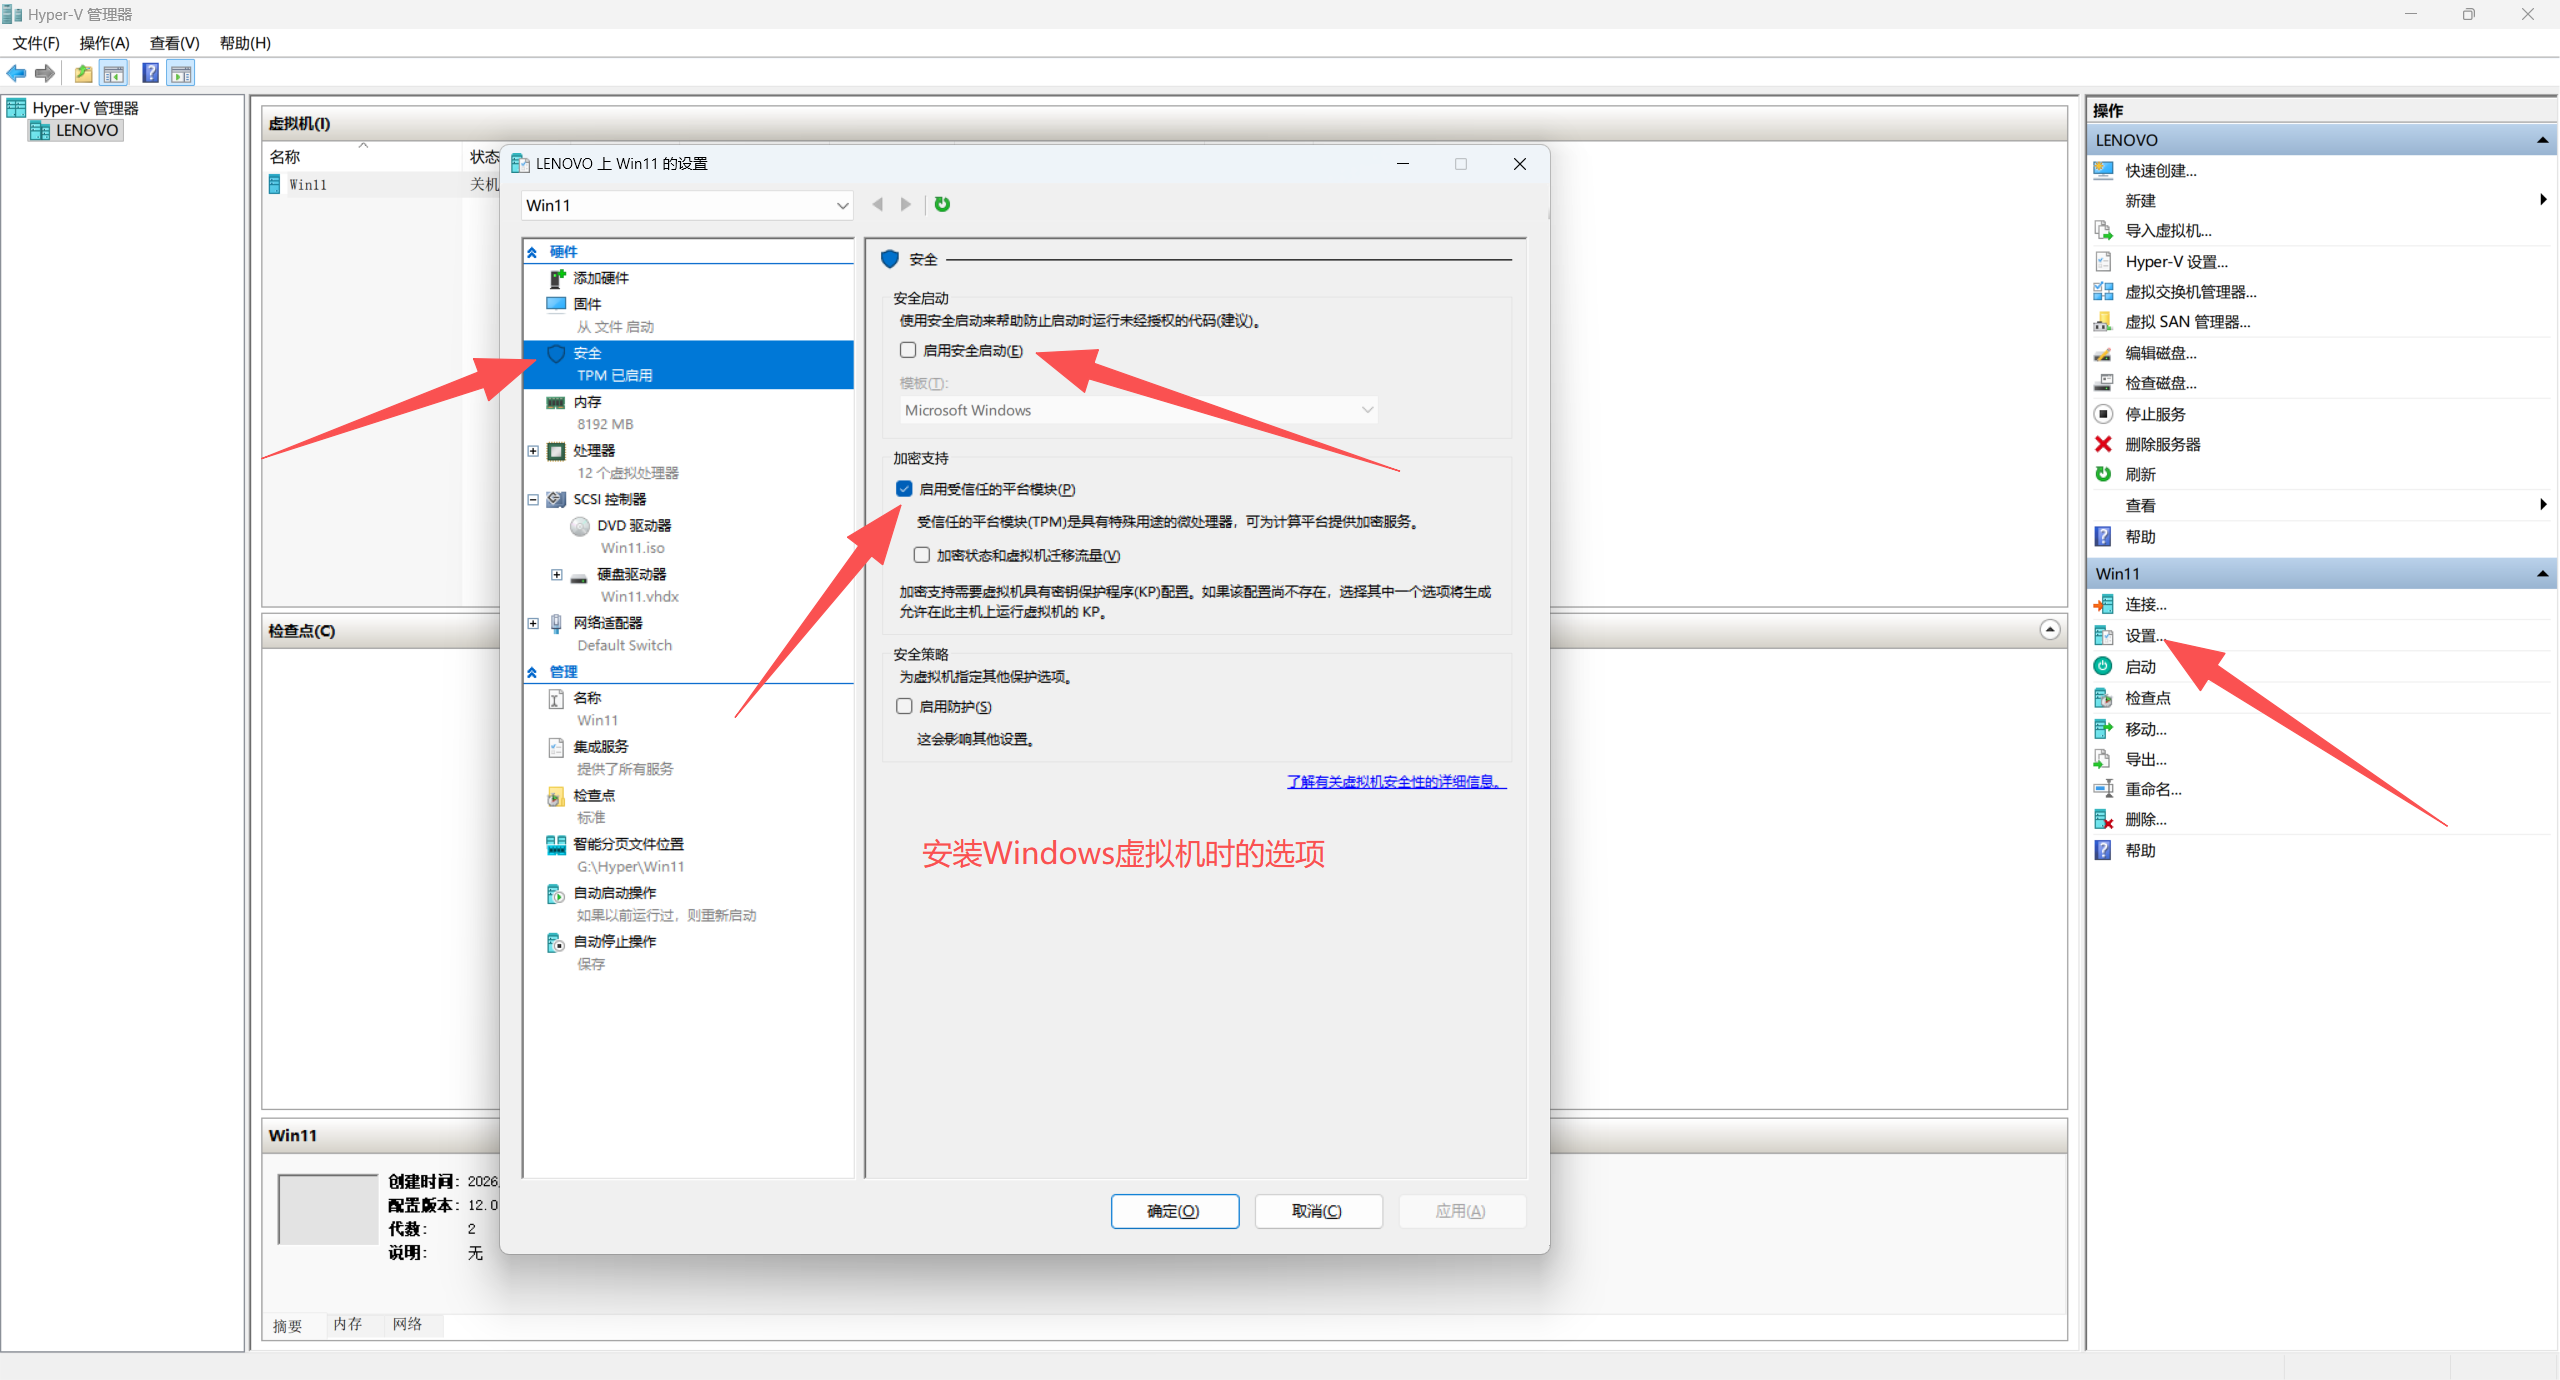2560x1380 pixels.
Task: Click the next VM arrow in settings dialog
Action: click(x=906, y=204)
